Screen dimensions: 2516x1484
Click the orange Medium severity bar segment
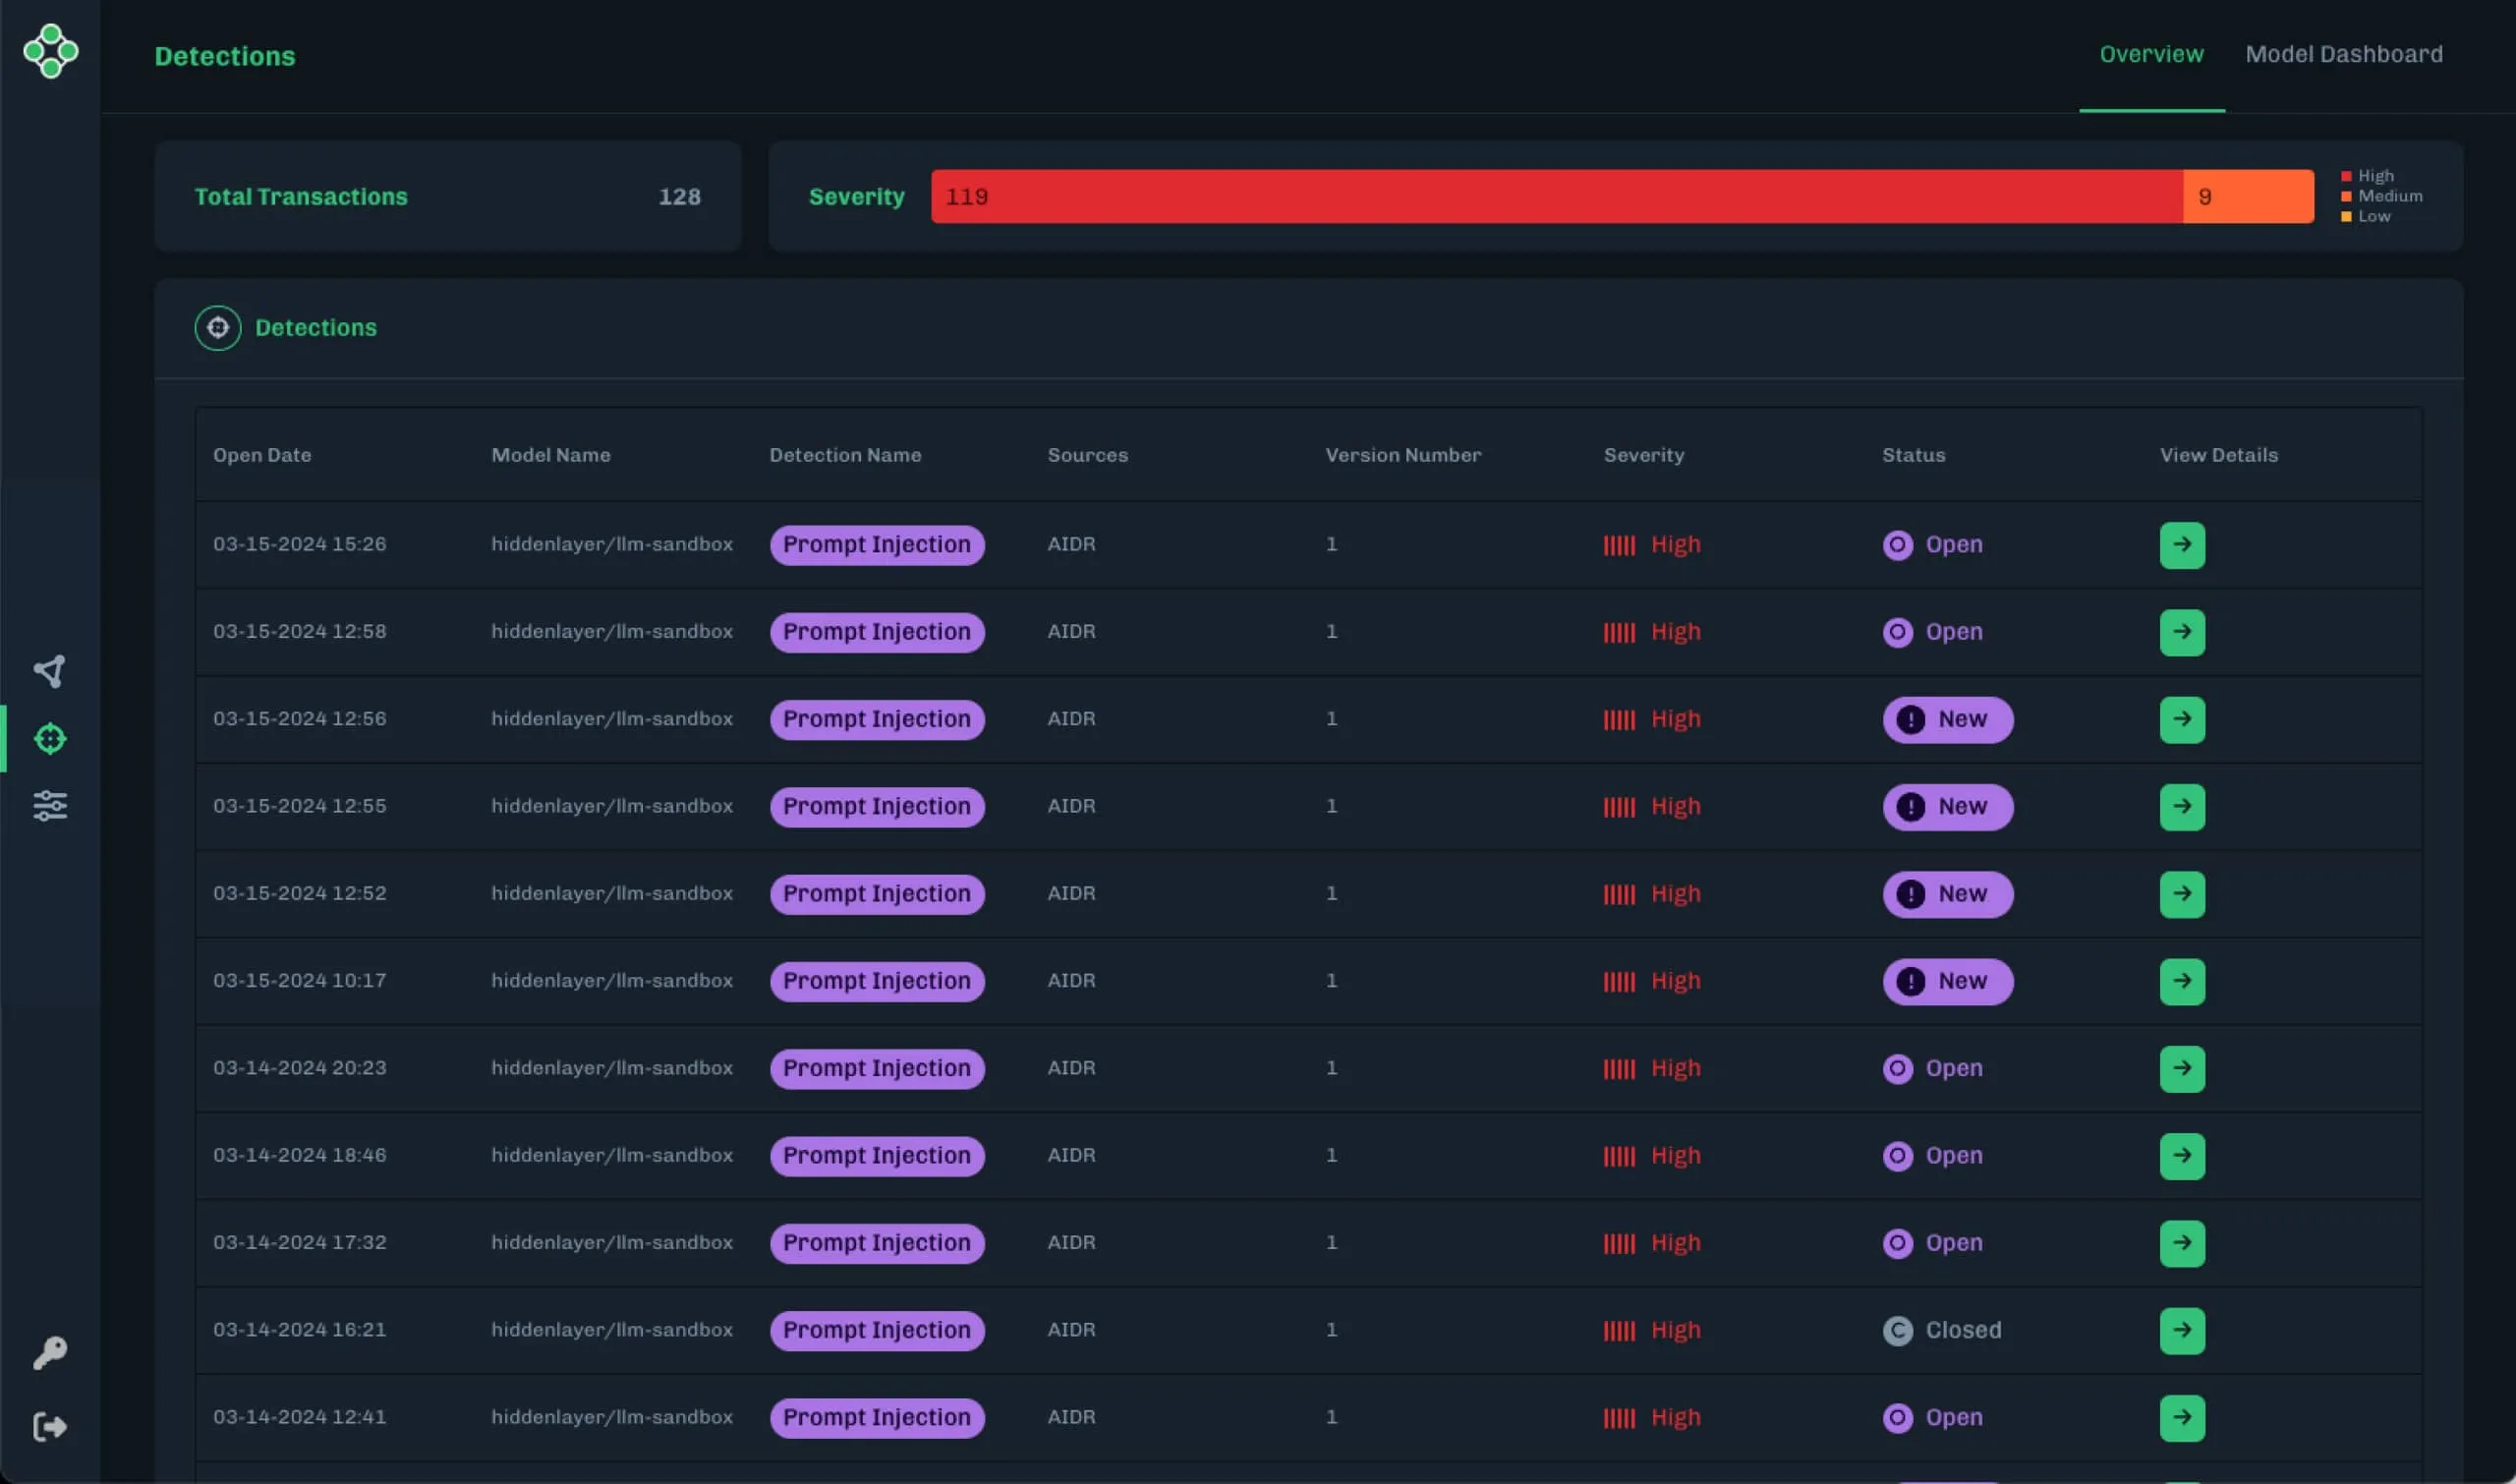pyautogui.click(x=2247, y=196)
